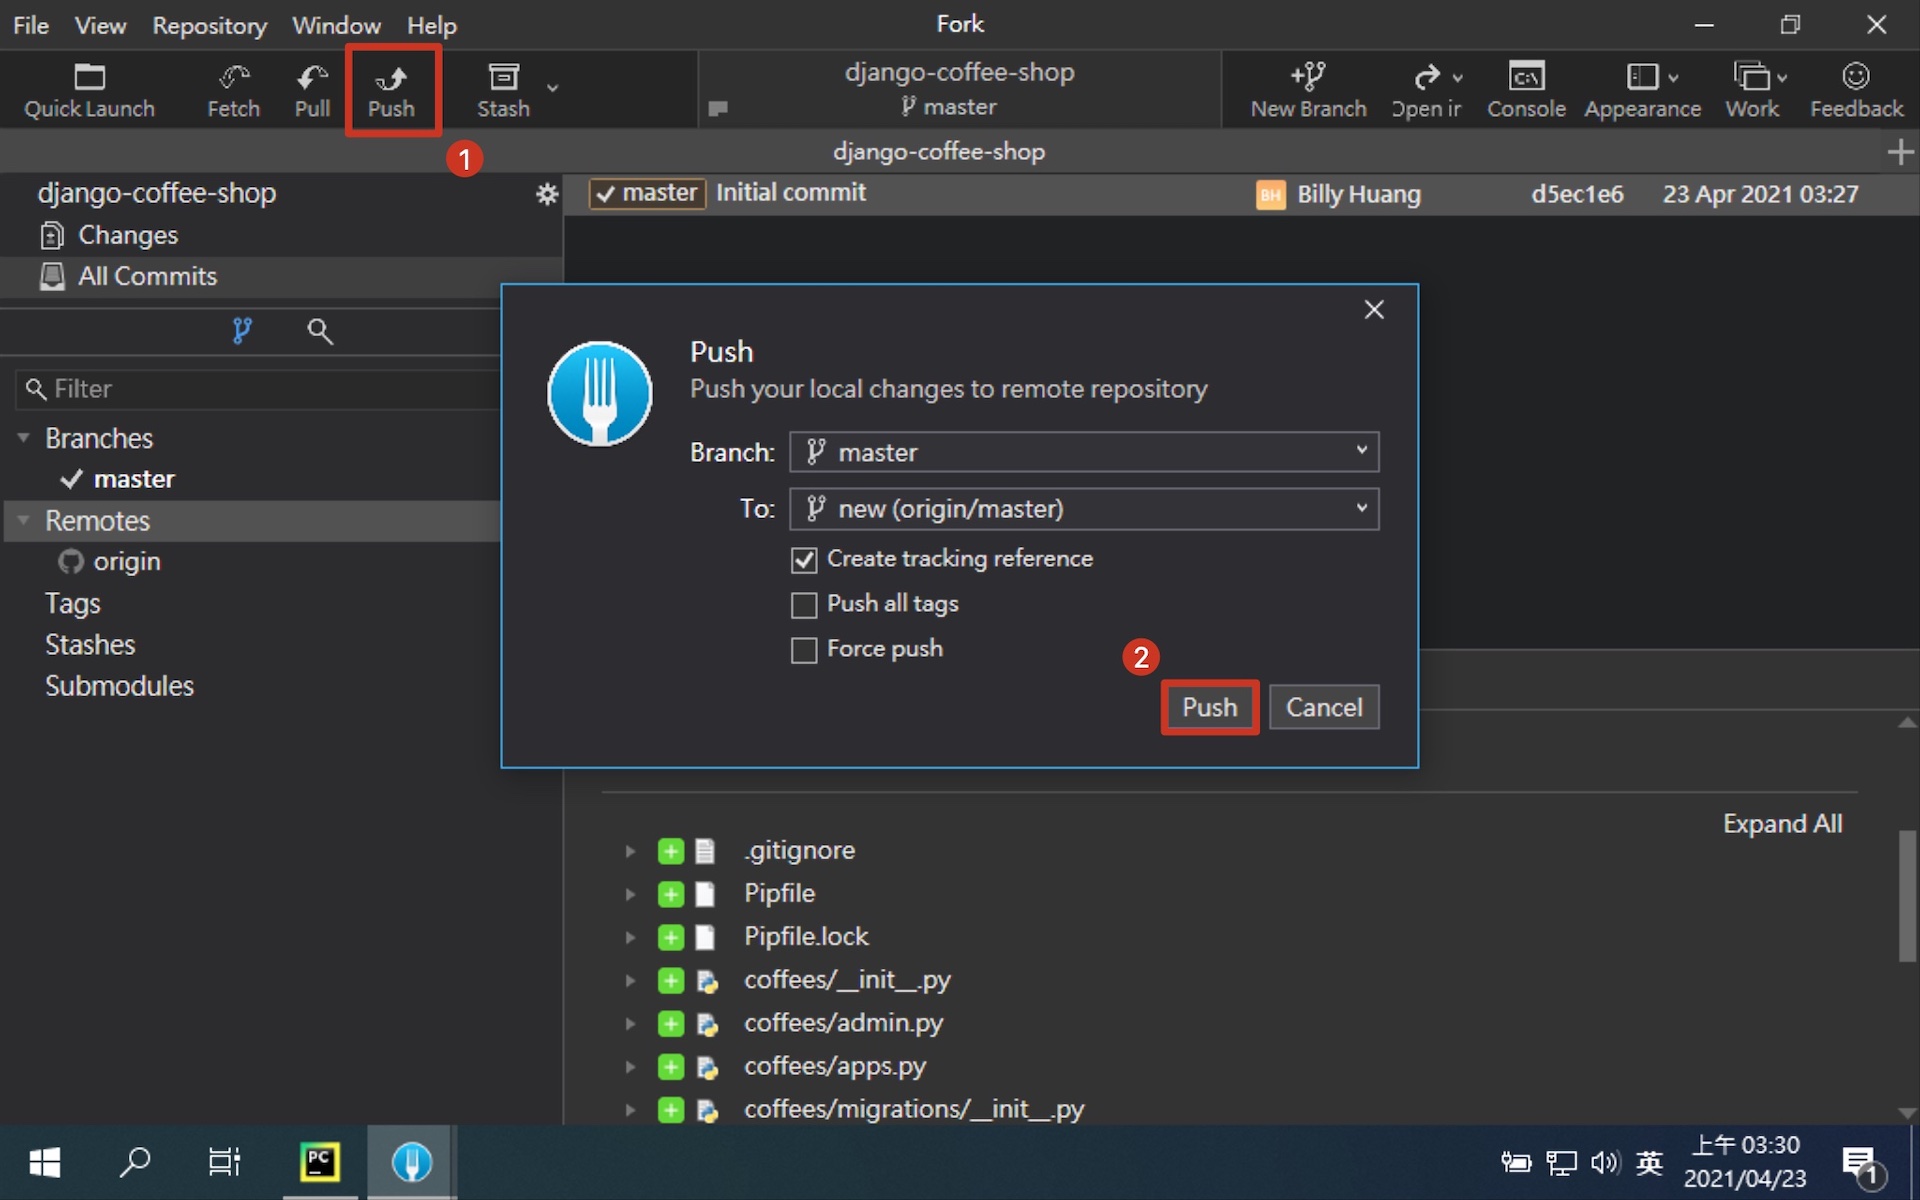Image resolution: width=1920 pixels, height=1200 pixels.
Task: Collapse the Branches section
Action: (x=23, y=438)
